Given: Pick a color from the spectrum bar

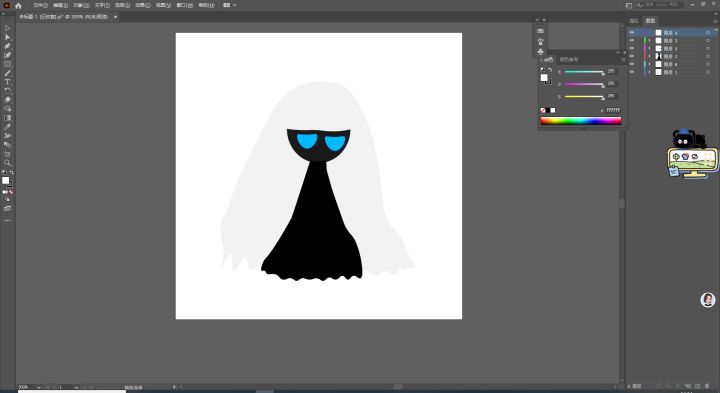Looking at the screenshot, I should pos(581,121).
